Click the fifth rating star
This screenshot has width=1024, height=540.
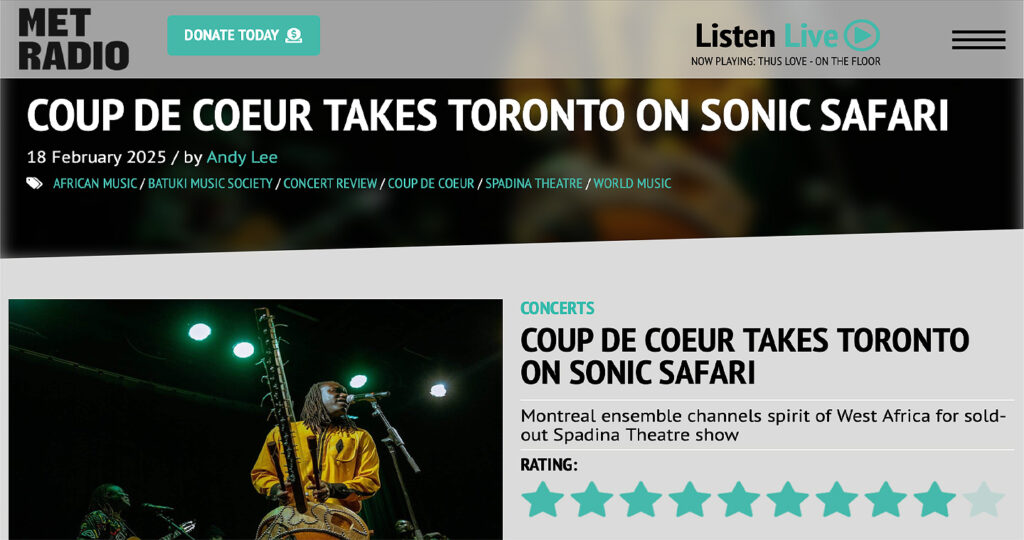click(739, 500)
